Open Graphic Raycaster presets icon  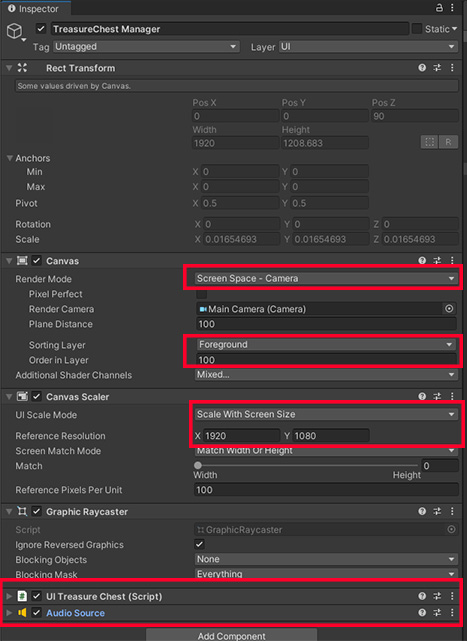point(437,511)
